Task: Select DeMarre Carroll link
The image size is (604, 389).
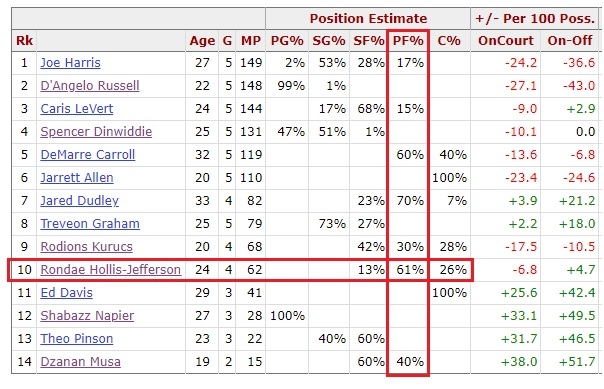Action: point(87,155)
